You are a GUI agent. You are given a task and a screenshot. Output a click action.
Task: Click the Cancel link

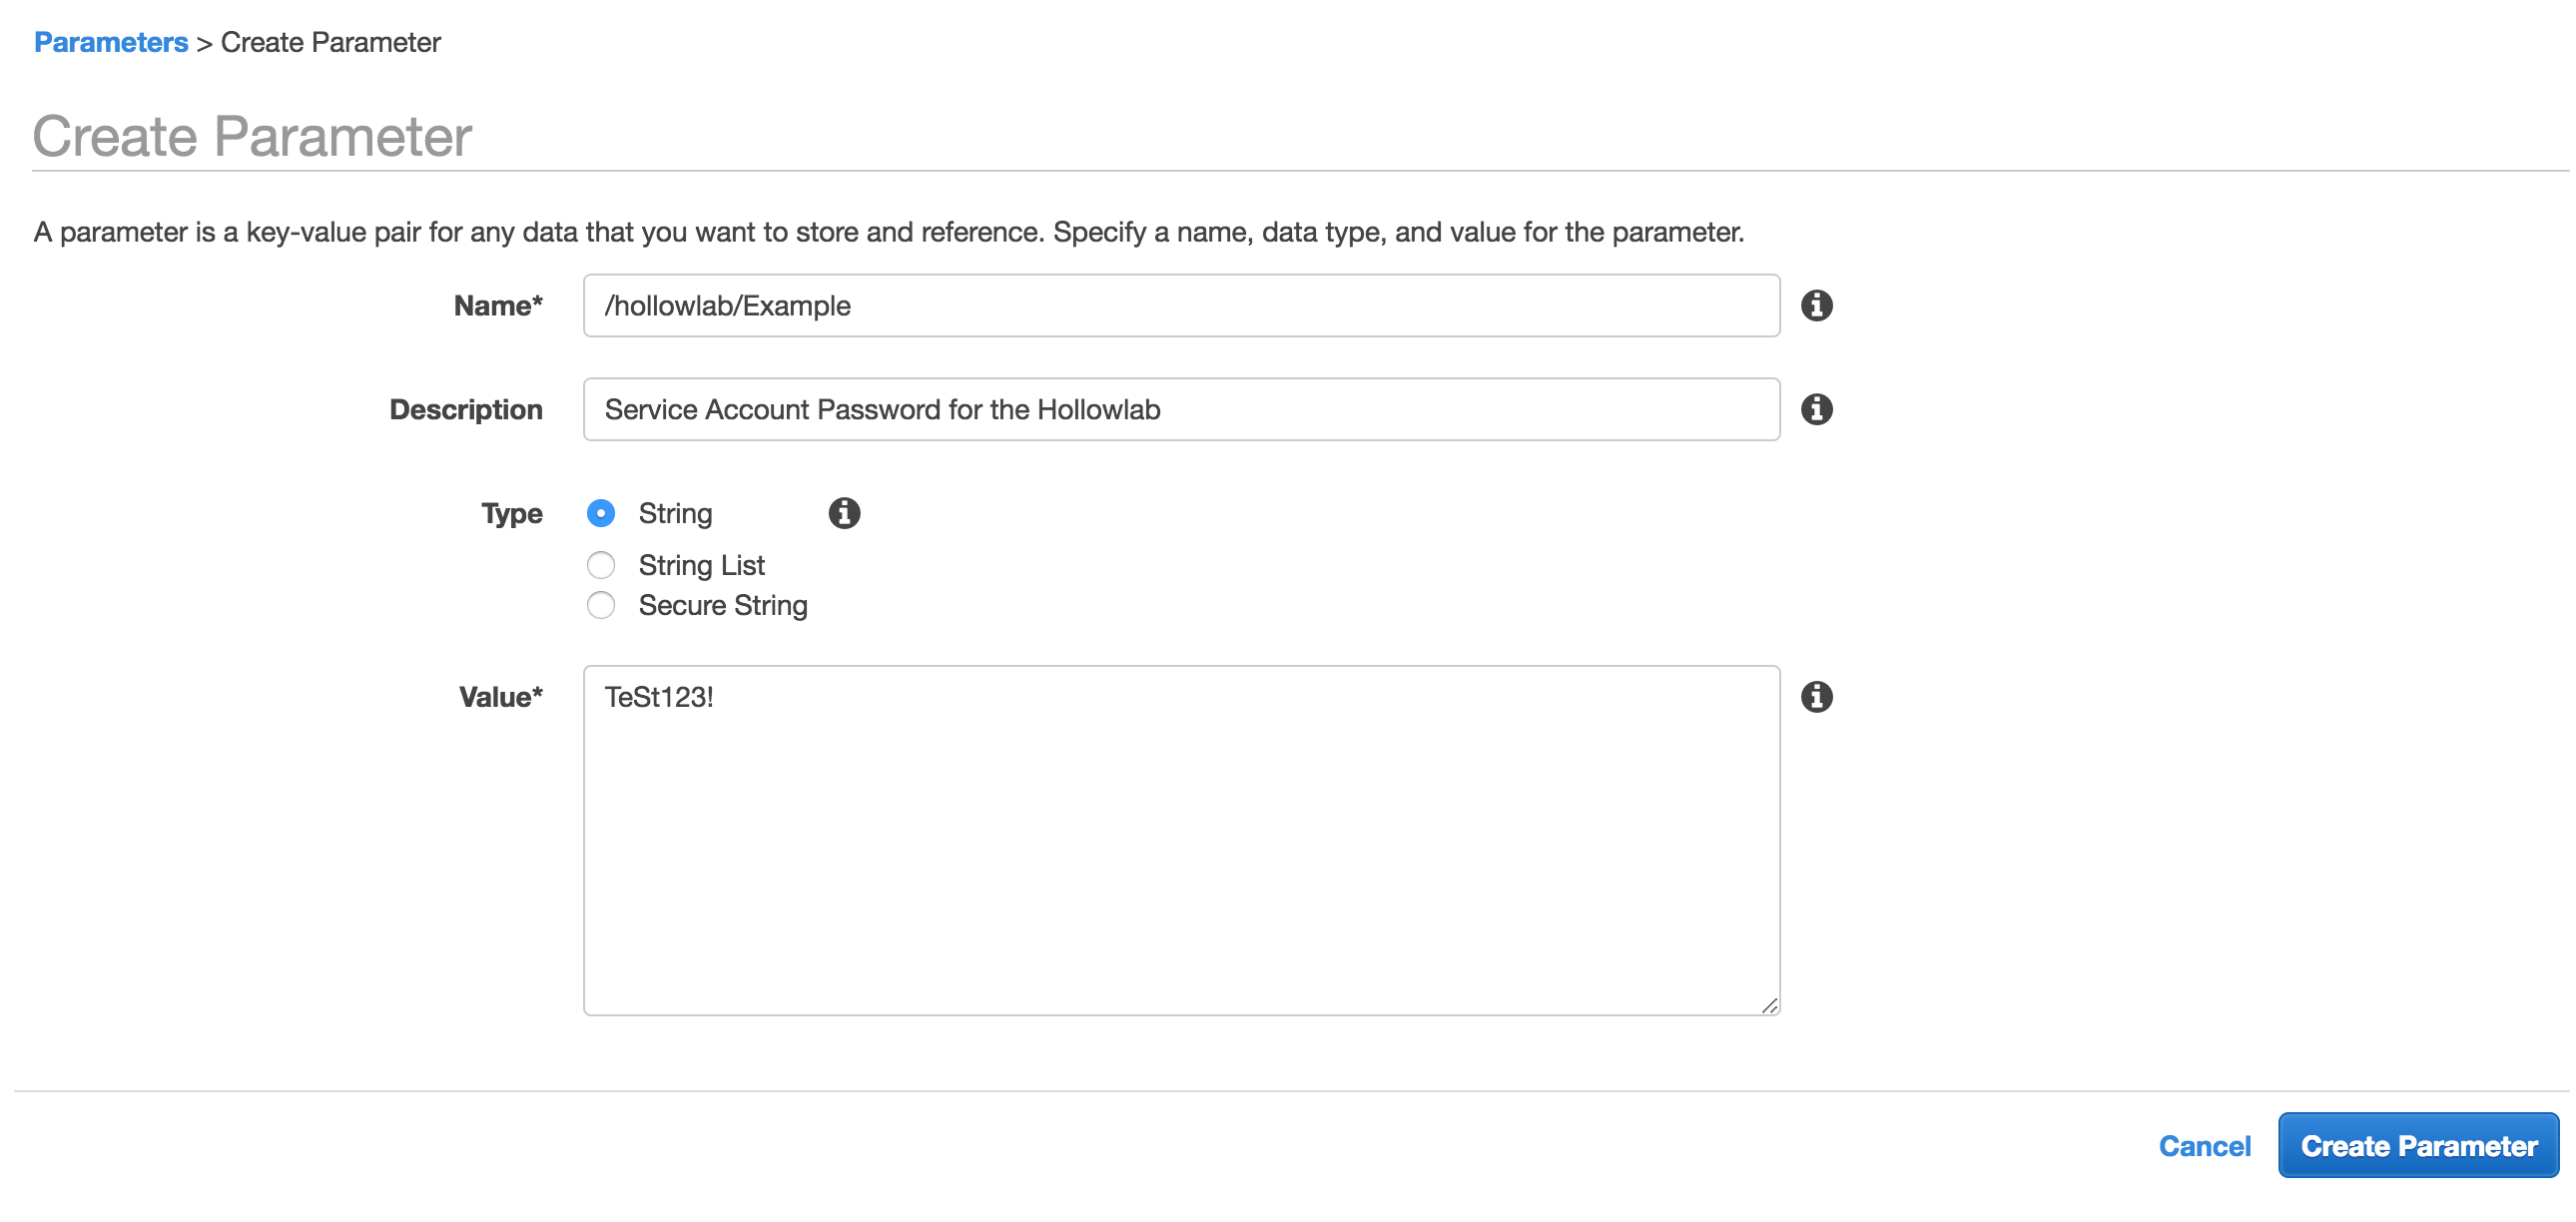click(x=2204, y=1146)
